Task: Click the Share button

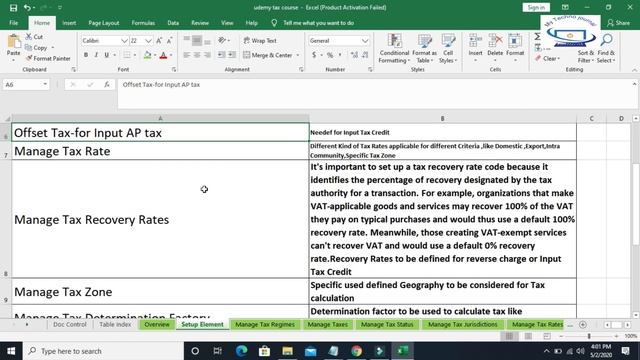Action: coord(618,23)
